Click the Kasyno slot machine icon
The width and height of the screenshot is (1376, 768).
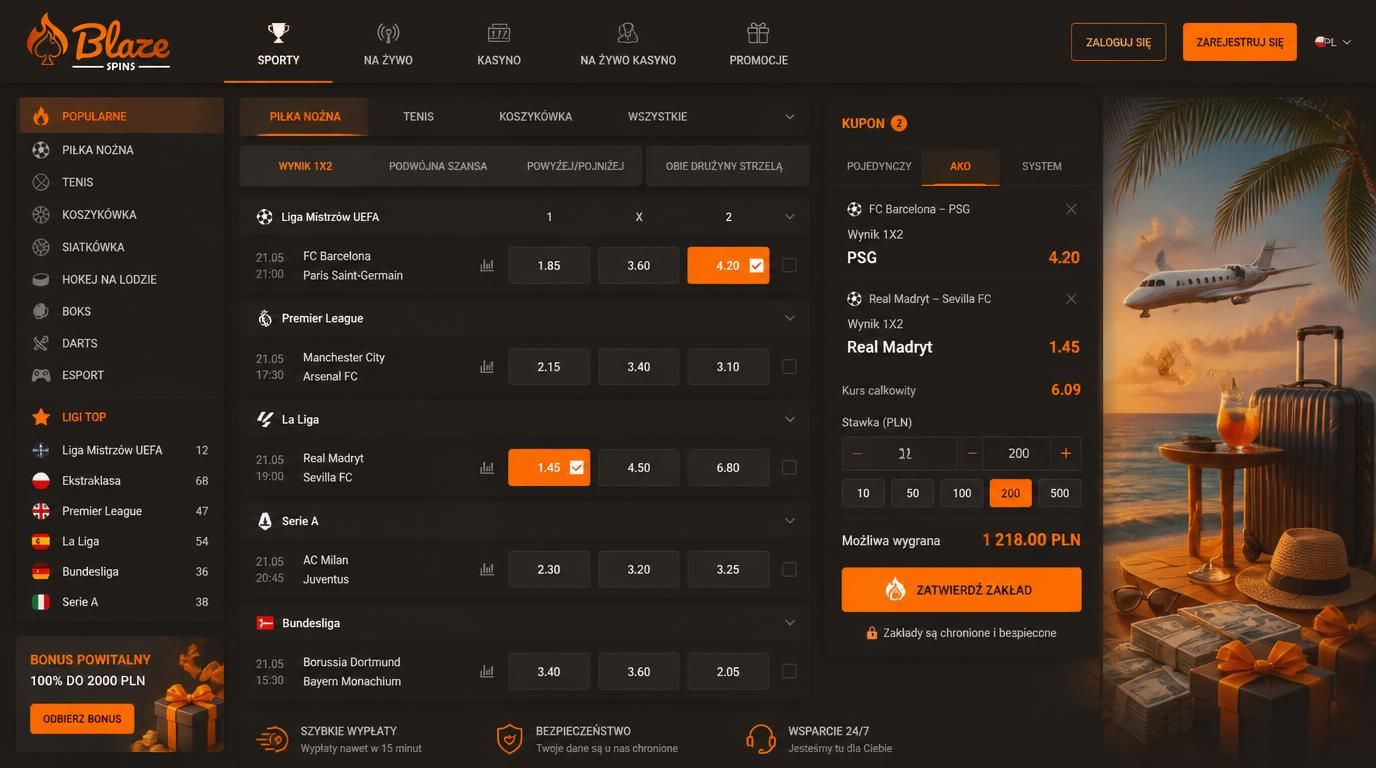pos(499,33)
